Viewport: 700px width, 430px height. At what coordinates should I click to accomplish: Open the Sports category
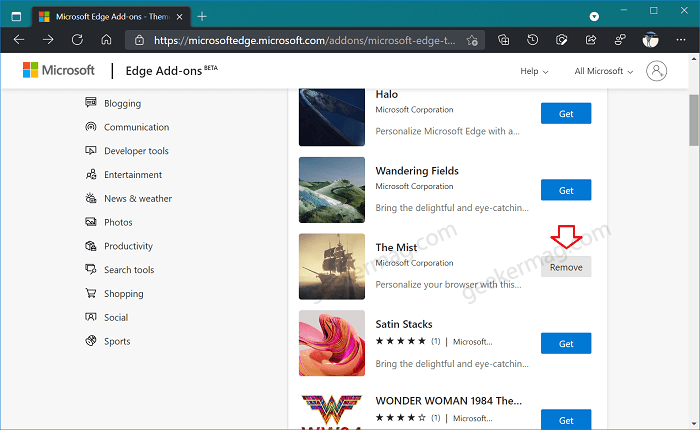[117, 342]
